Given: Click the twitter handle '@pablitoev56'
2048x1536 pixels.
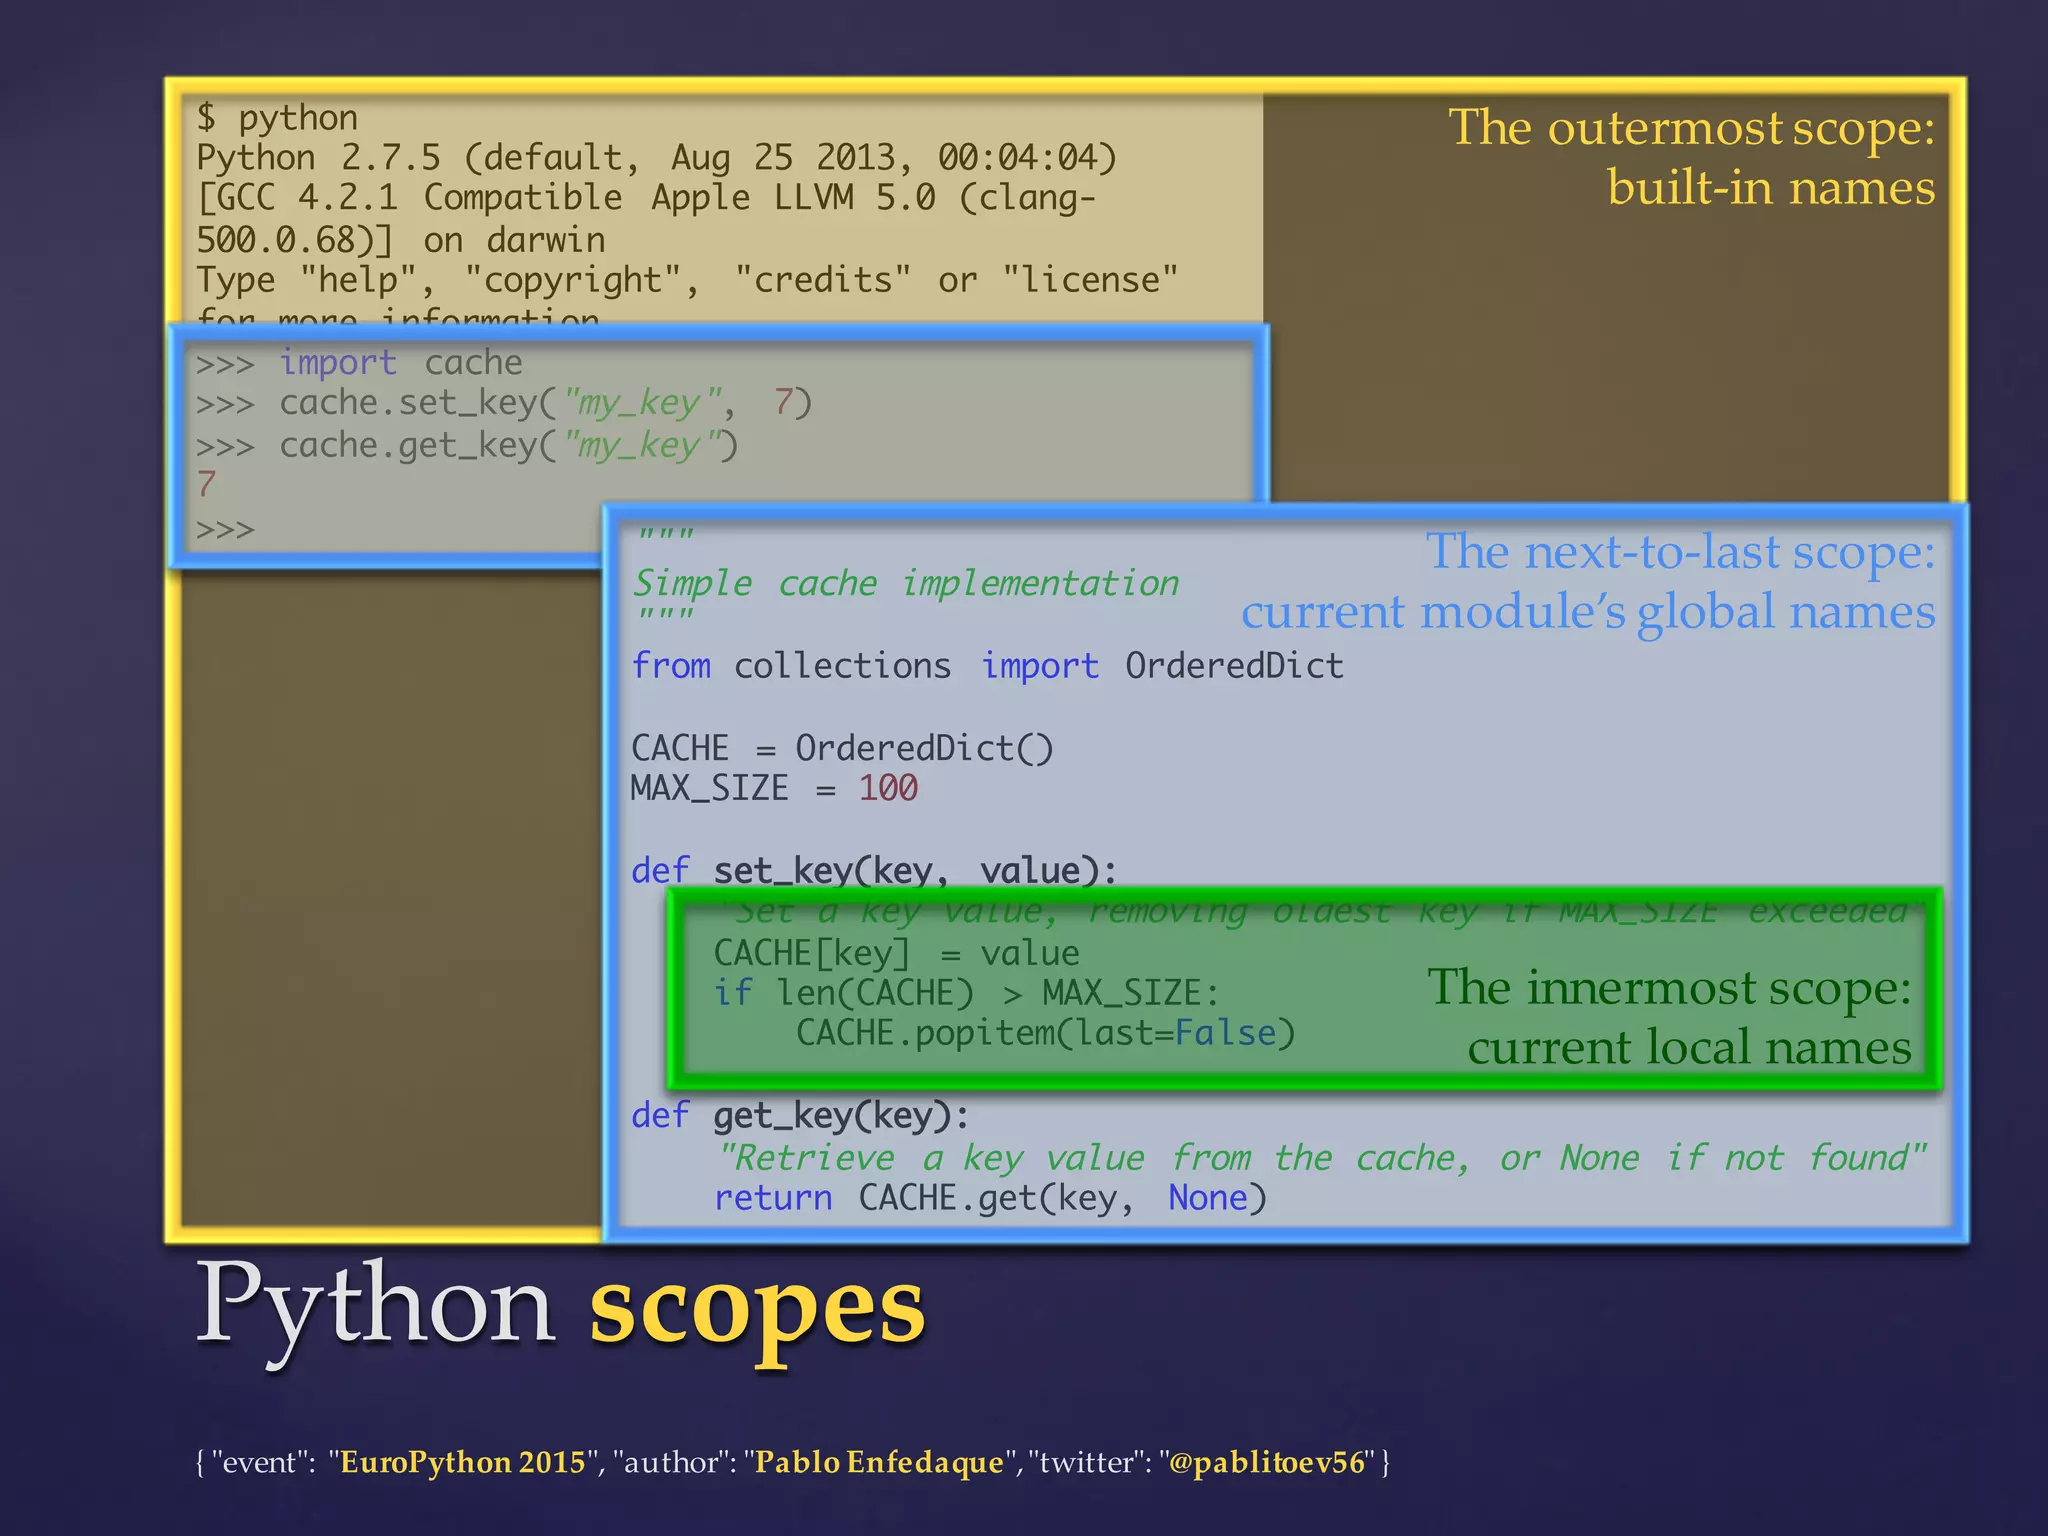Looking at the screenshot, I should (1267, 1462).
